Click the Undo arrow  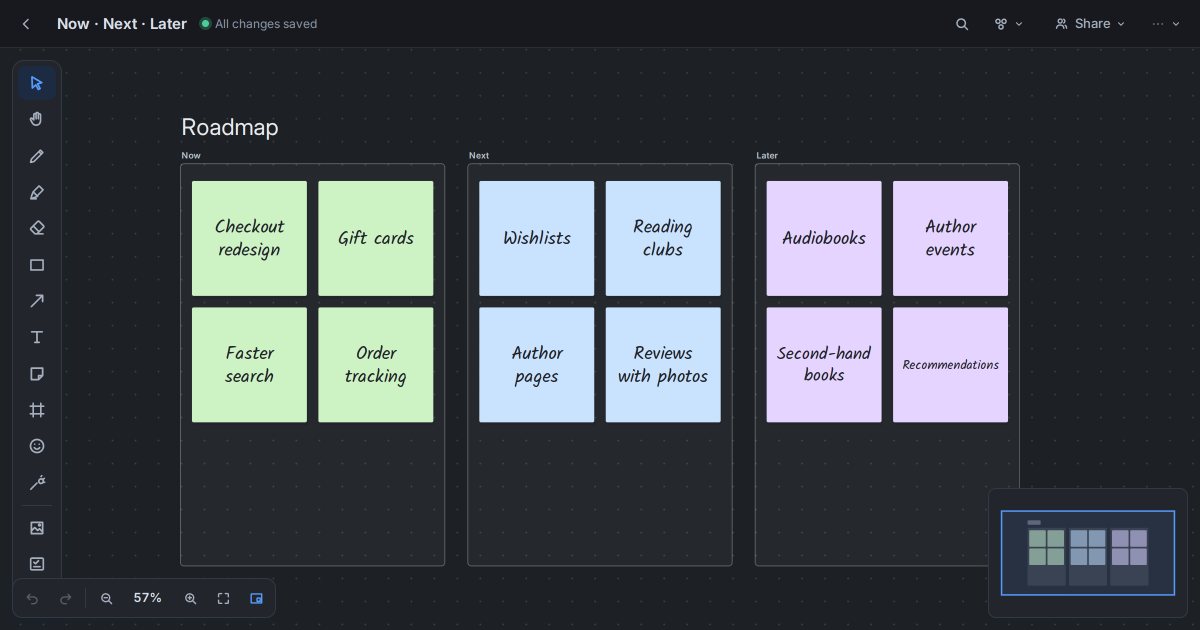click(32, 598)
